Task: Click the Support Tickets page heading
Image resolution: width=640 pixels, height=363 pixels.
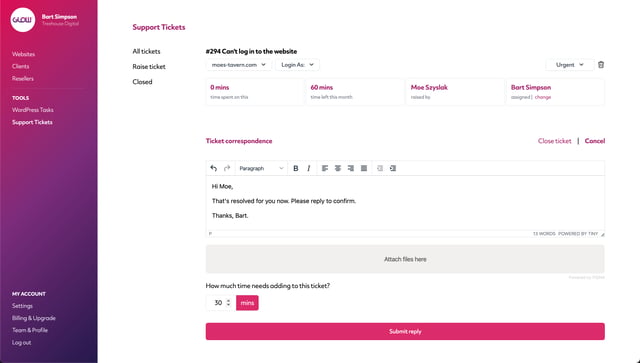Action: pos(159,27)
